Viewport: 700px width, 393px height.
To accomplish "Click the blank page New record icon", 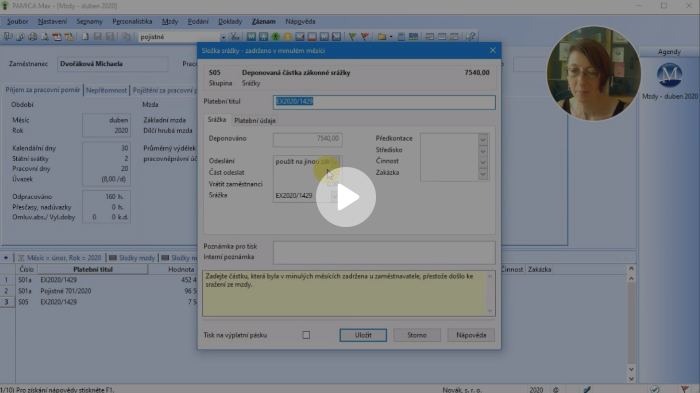I will click(85, 37).
